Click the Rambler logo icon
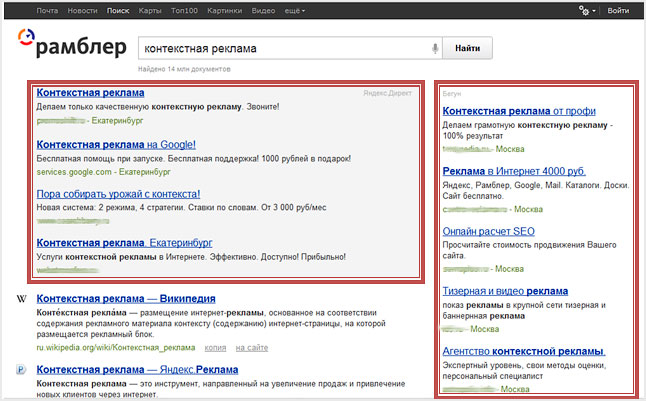Image resolution: width=646 pixels, height=401 pixels. (x=26, y=37)
